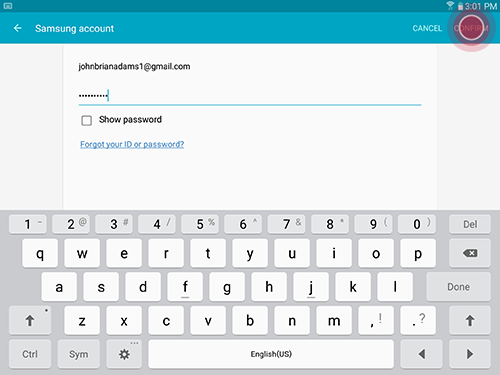The height and width of the screenshot is (375, 500).
Task: Tap the backspace key on keyboard
Action: coord(470,253)
